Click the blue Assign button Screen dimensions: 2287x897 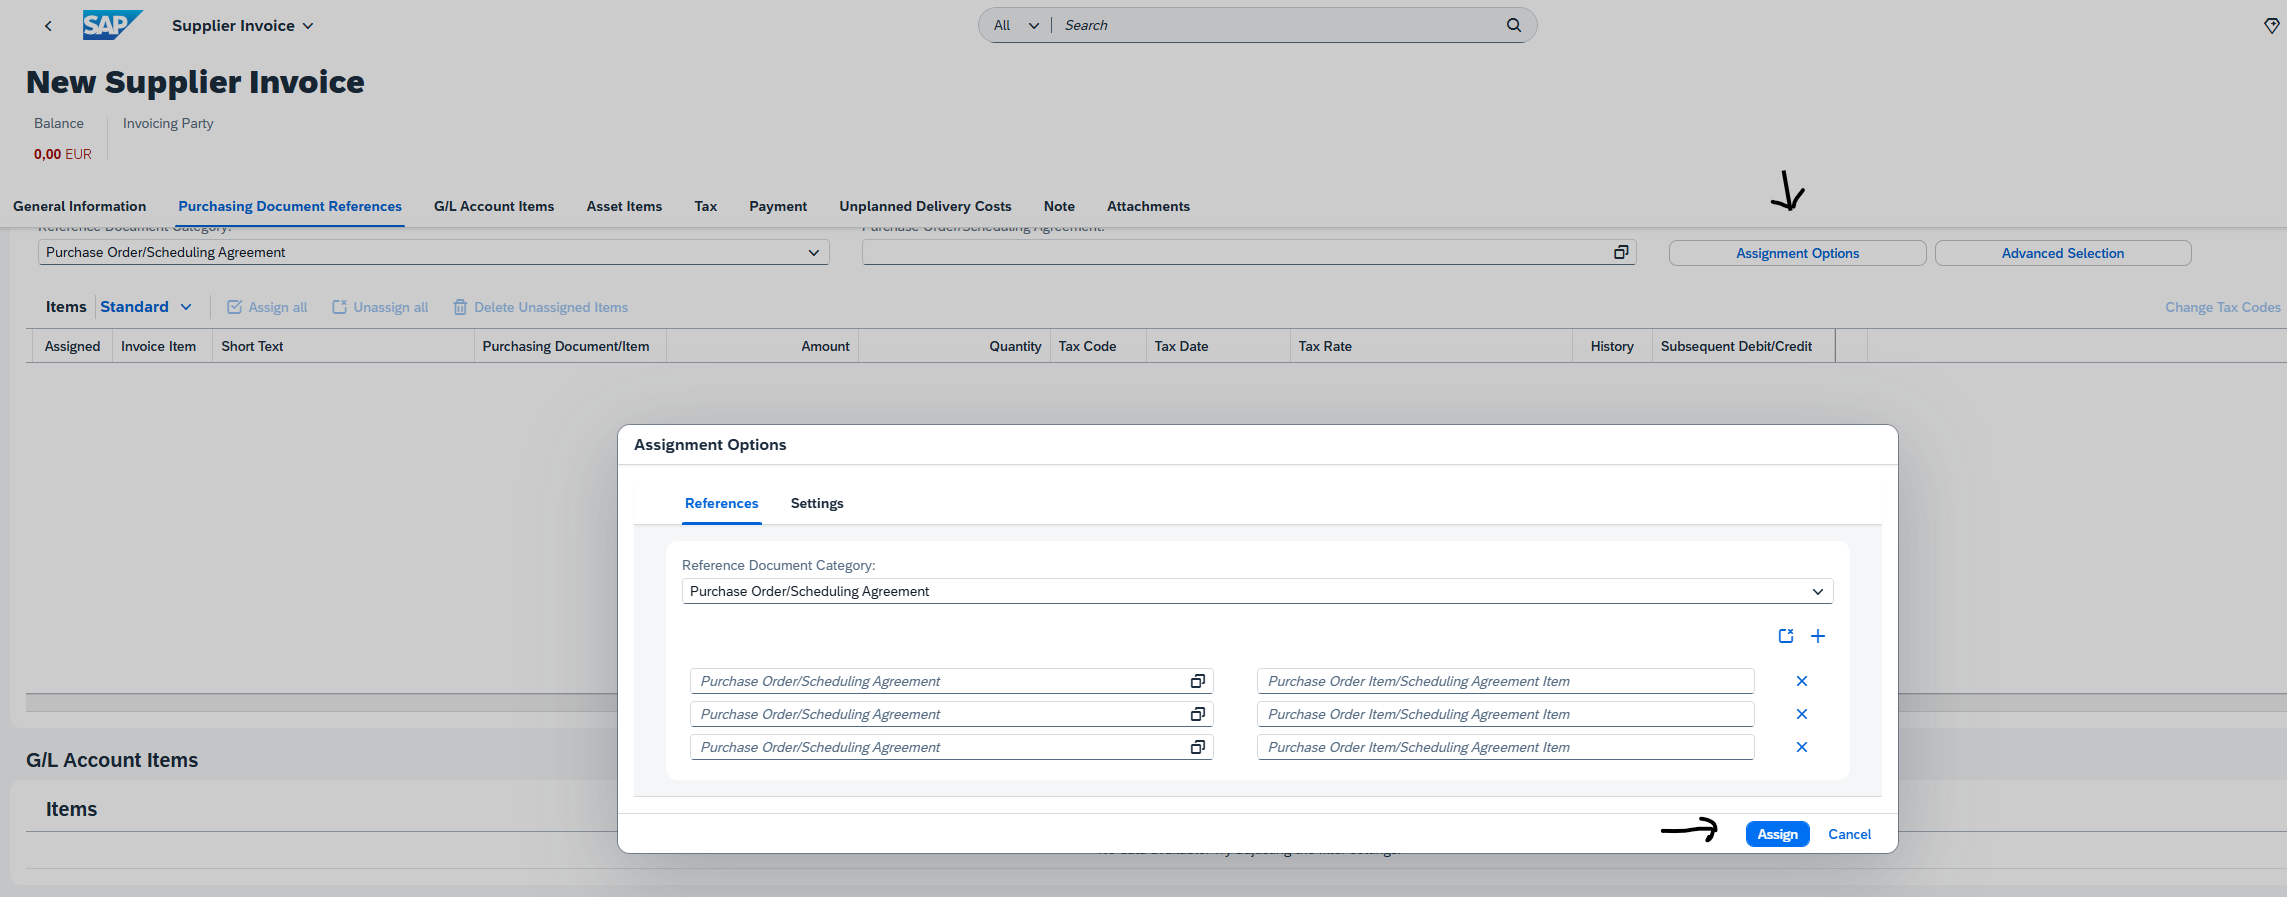click(1777, 834)
